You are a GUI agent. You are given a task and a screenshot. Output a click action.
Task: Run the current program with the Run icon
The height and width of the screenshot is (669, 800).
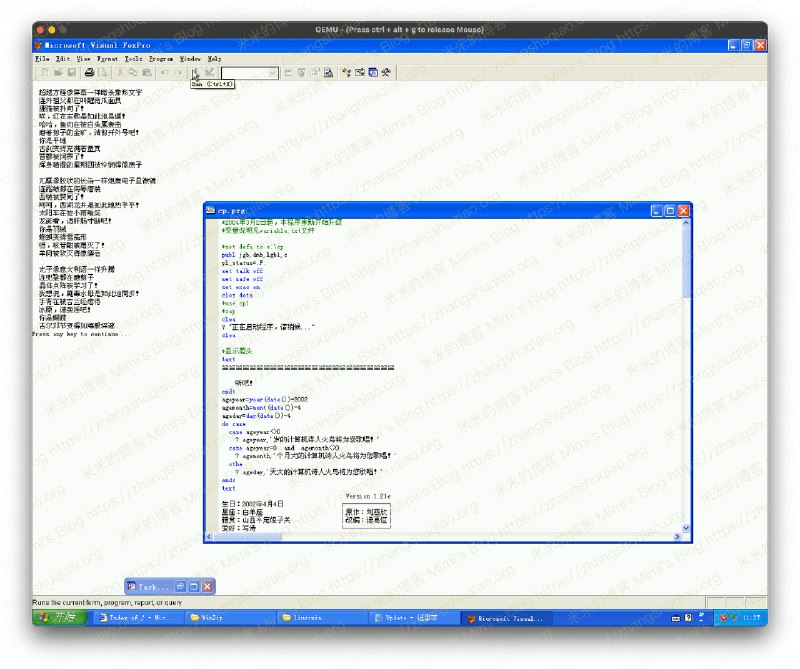[195, 72]
